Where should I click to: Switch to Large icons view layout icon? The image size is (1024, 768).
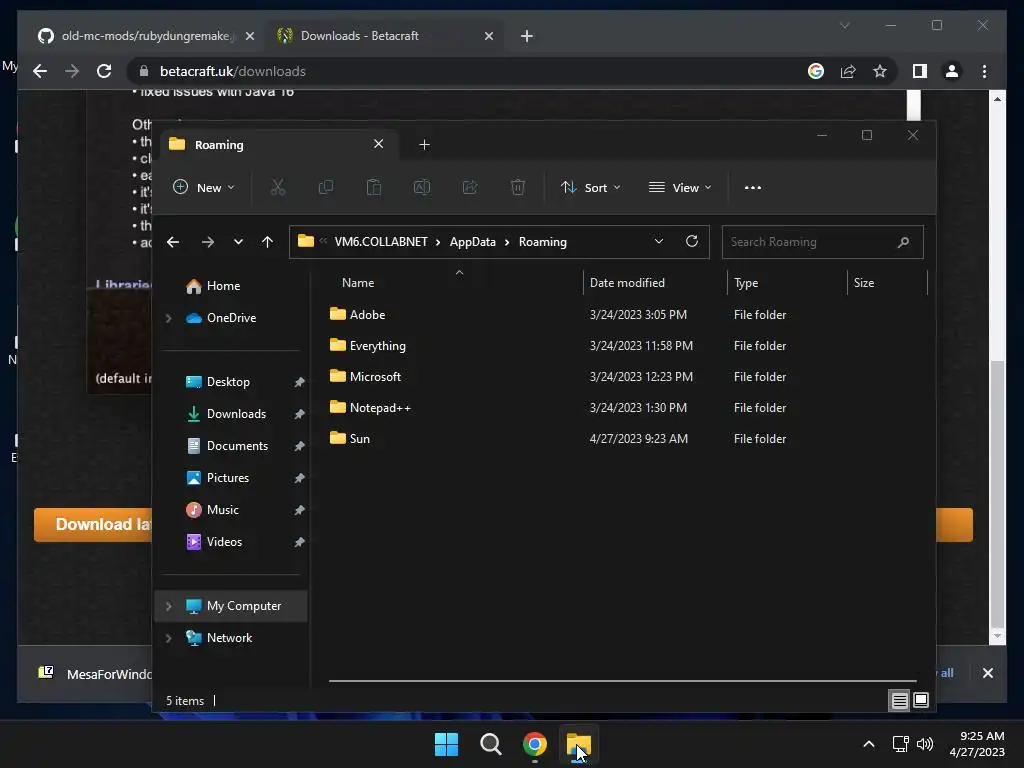point(921,701)
